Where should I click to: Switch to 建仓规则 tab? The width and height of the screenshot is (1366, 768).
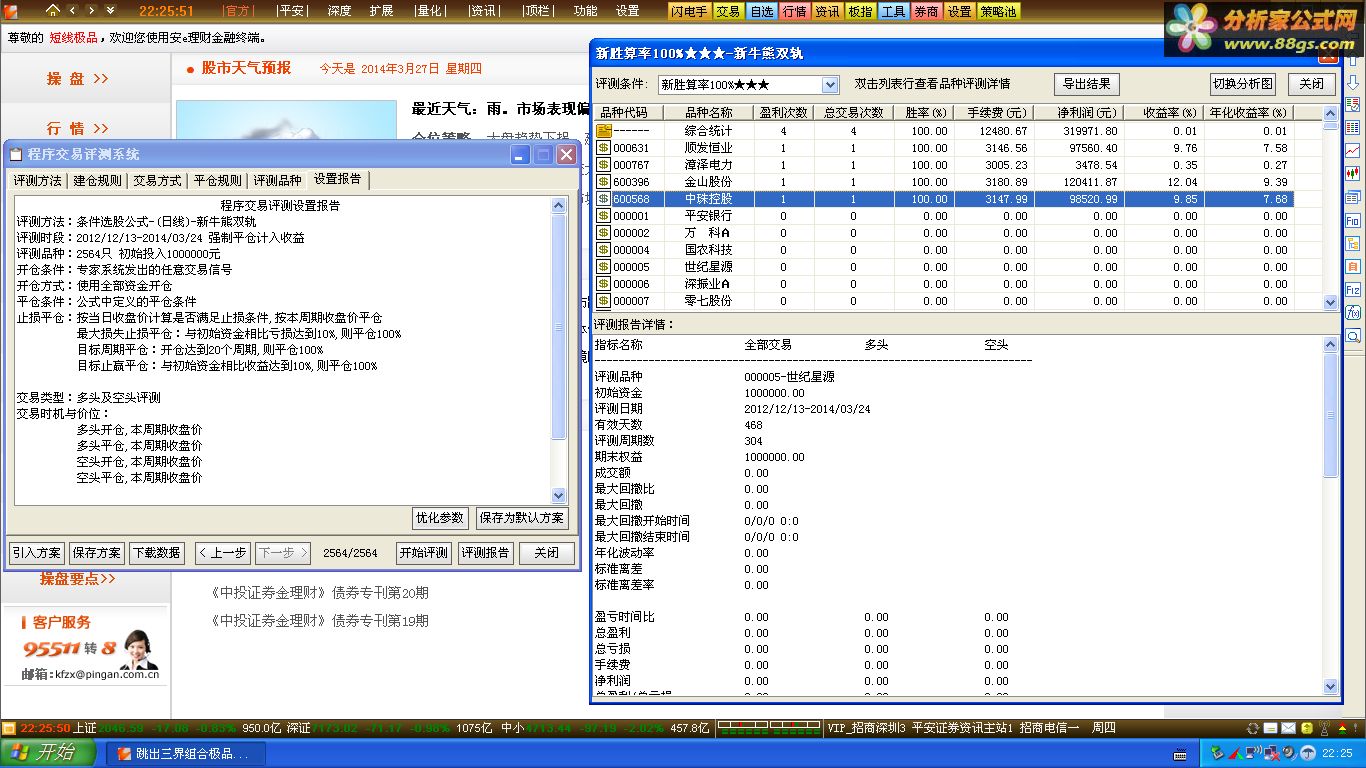[x=97, y=181]
